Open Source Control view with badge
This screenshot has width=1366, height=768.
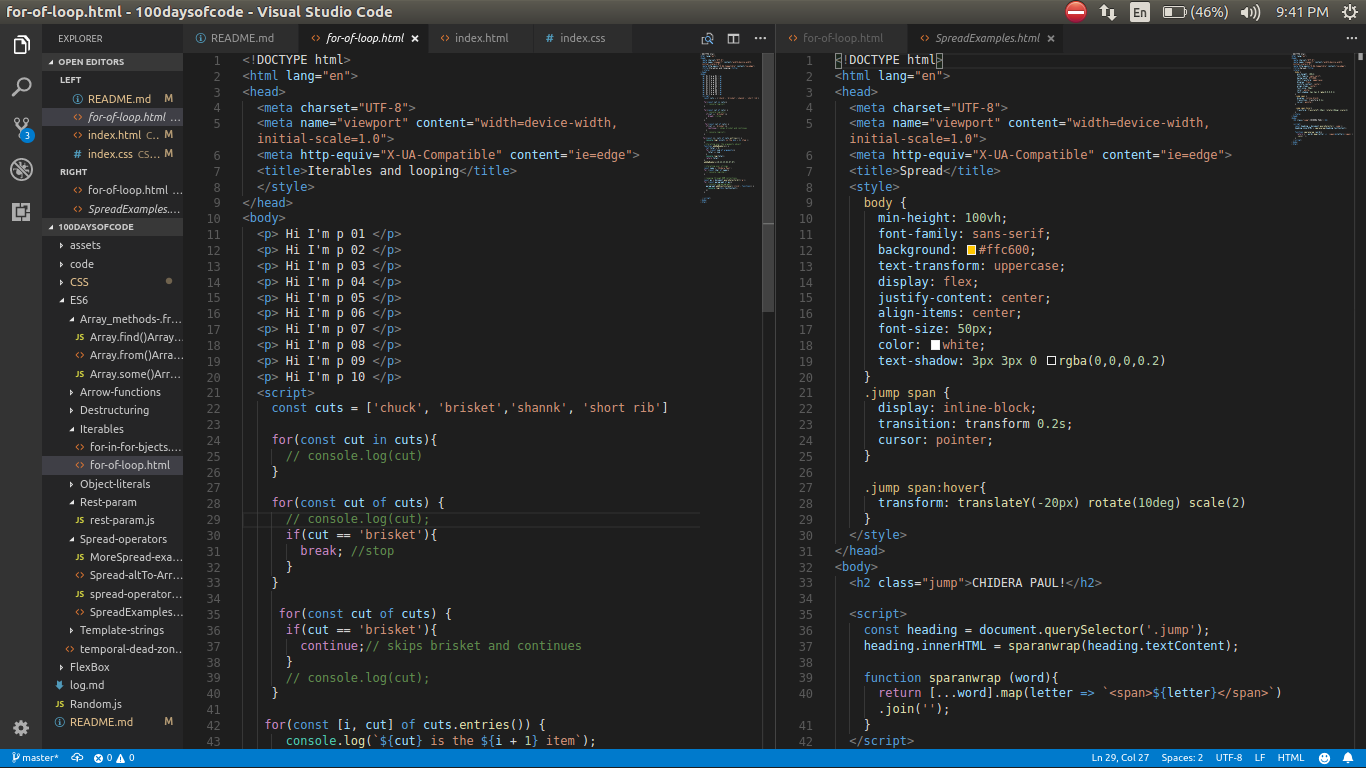tap(21, 128)
